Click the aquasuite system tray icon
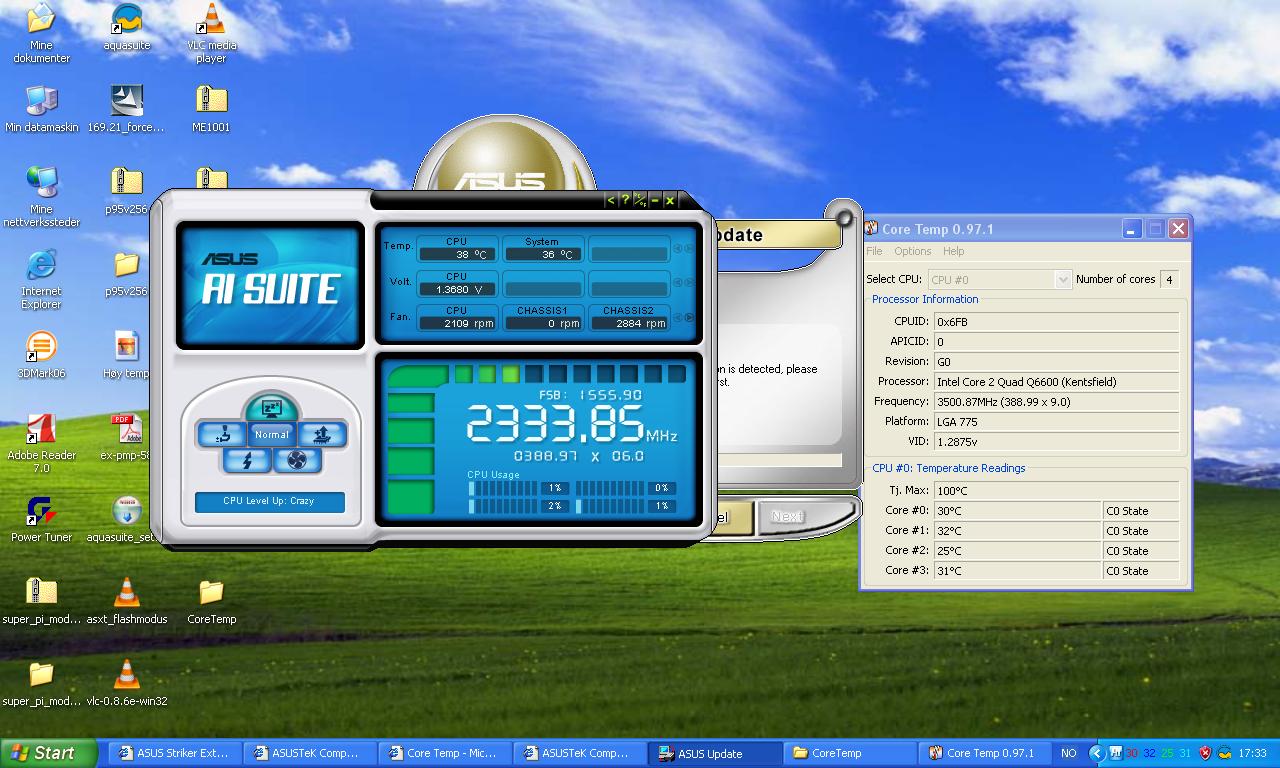The image size is (1280, 768). point(1225,753)
